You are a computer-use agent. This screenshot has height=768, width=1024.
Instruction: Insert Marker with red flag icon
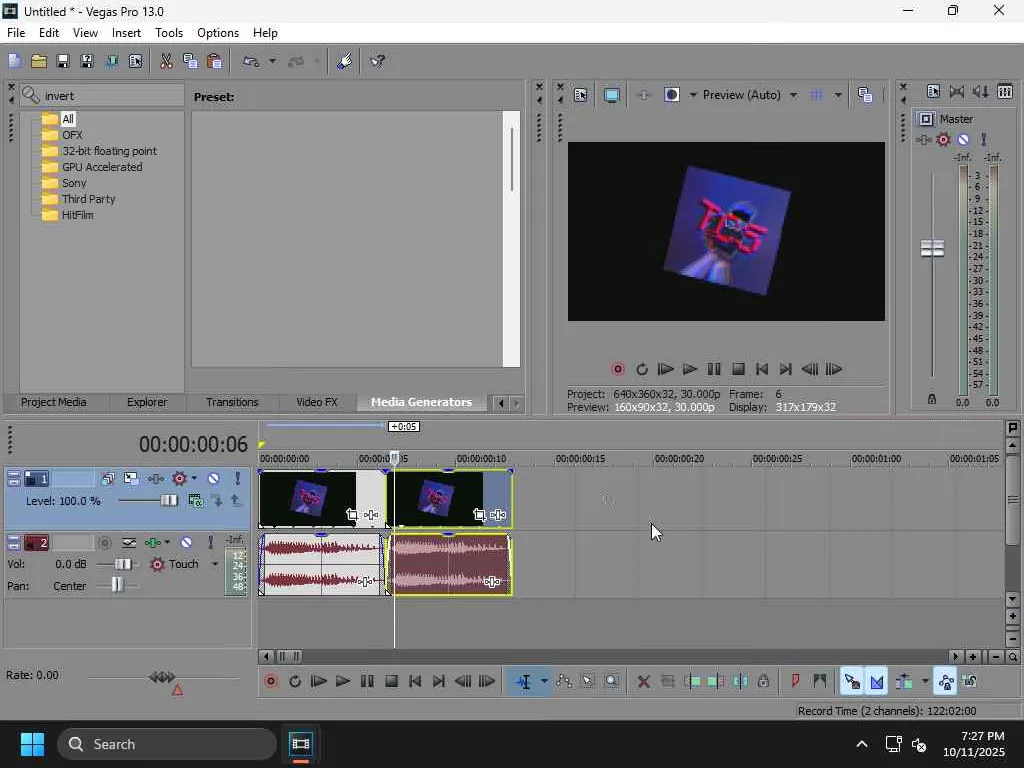pyautogui.click(x=795, y=682)
